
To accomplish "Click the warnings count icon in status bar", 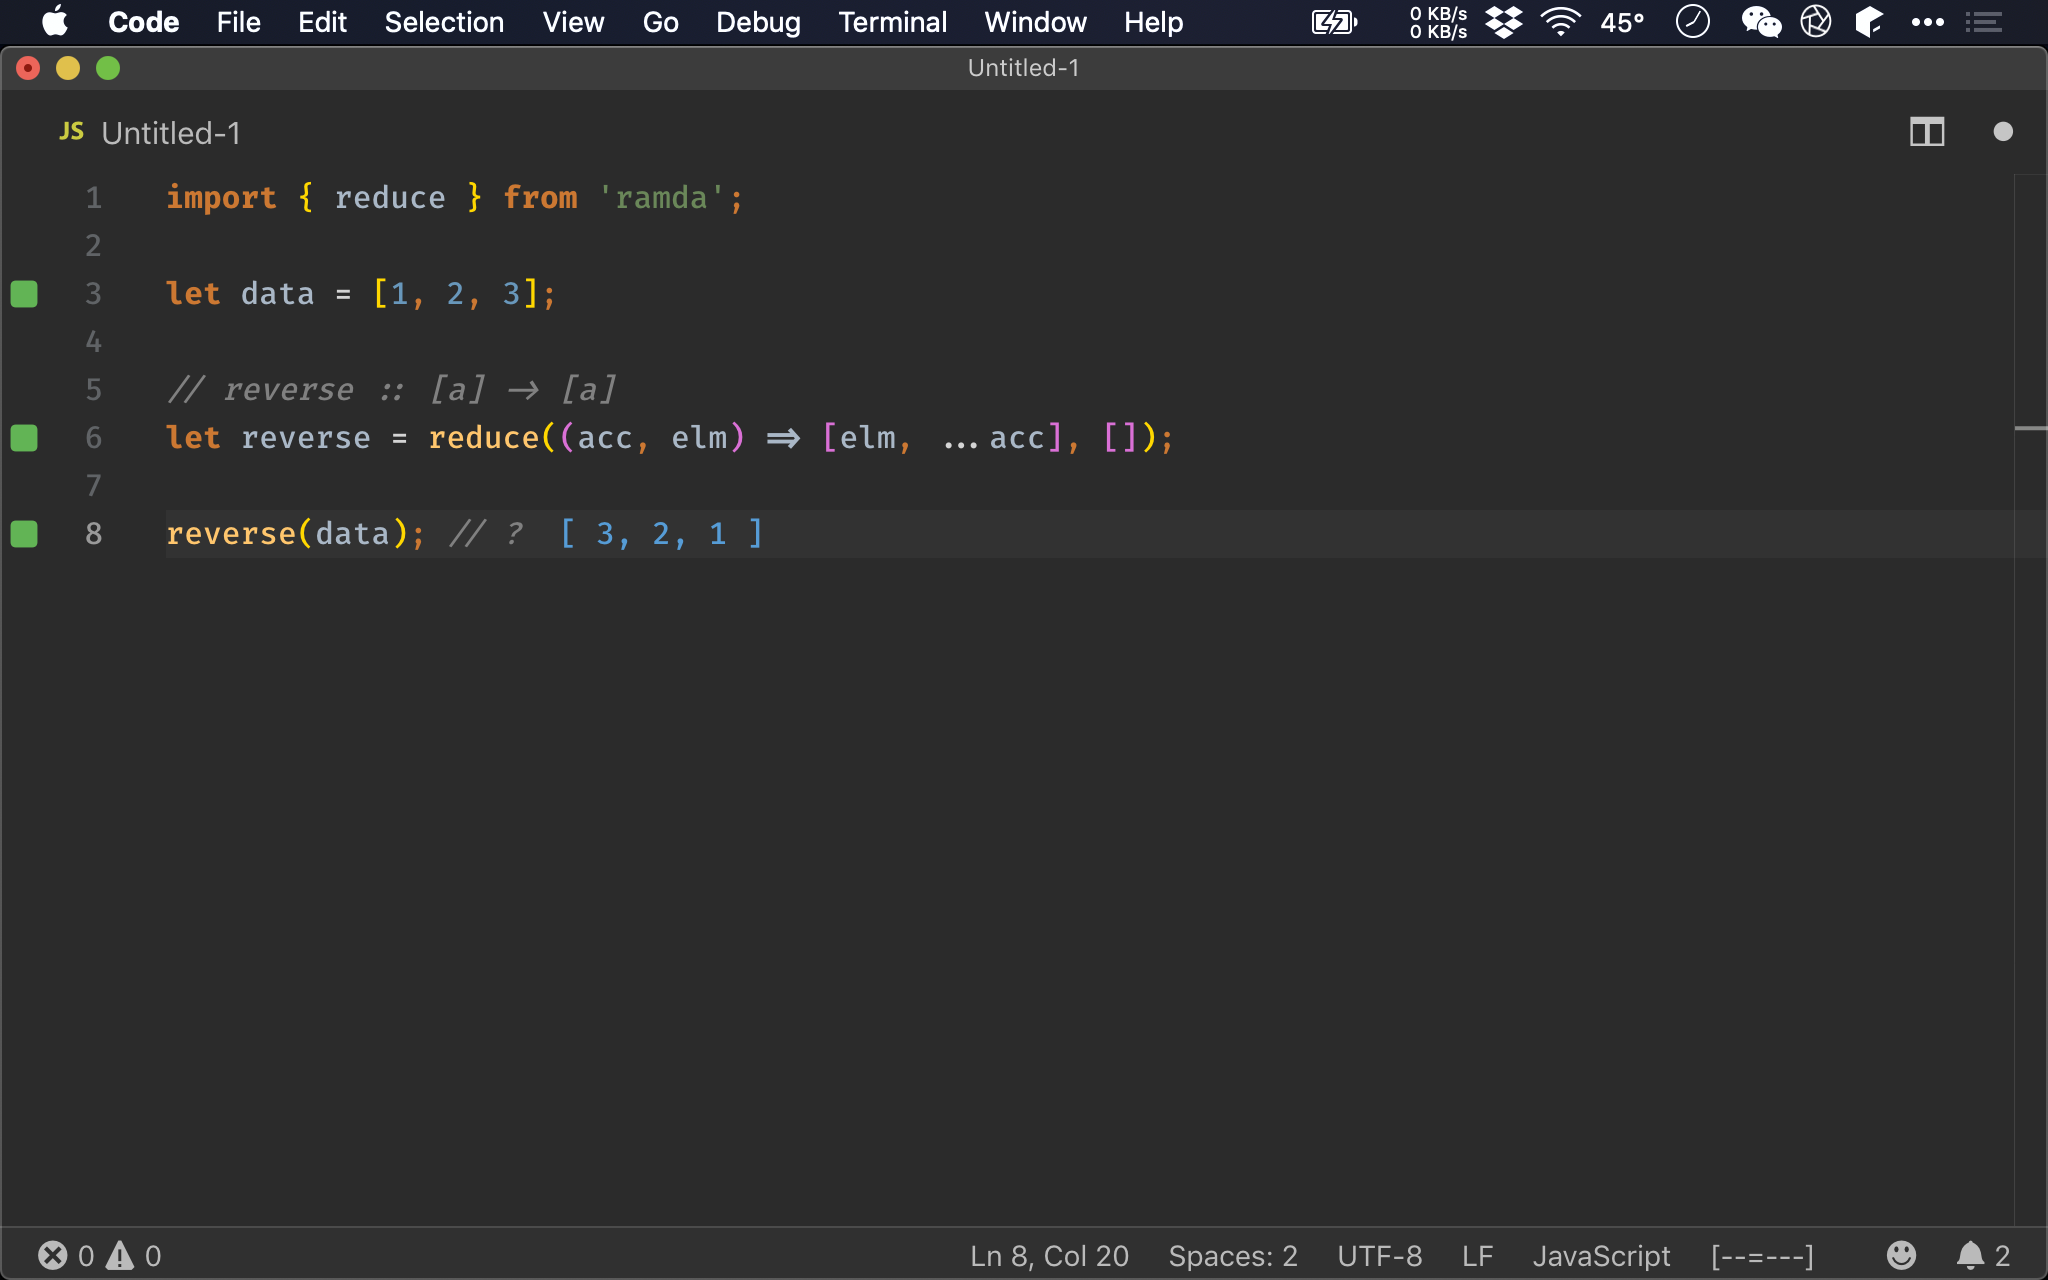I will (120, 1255).
